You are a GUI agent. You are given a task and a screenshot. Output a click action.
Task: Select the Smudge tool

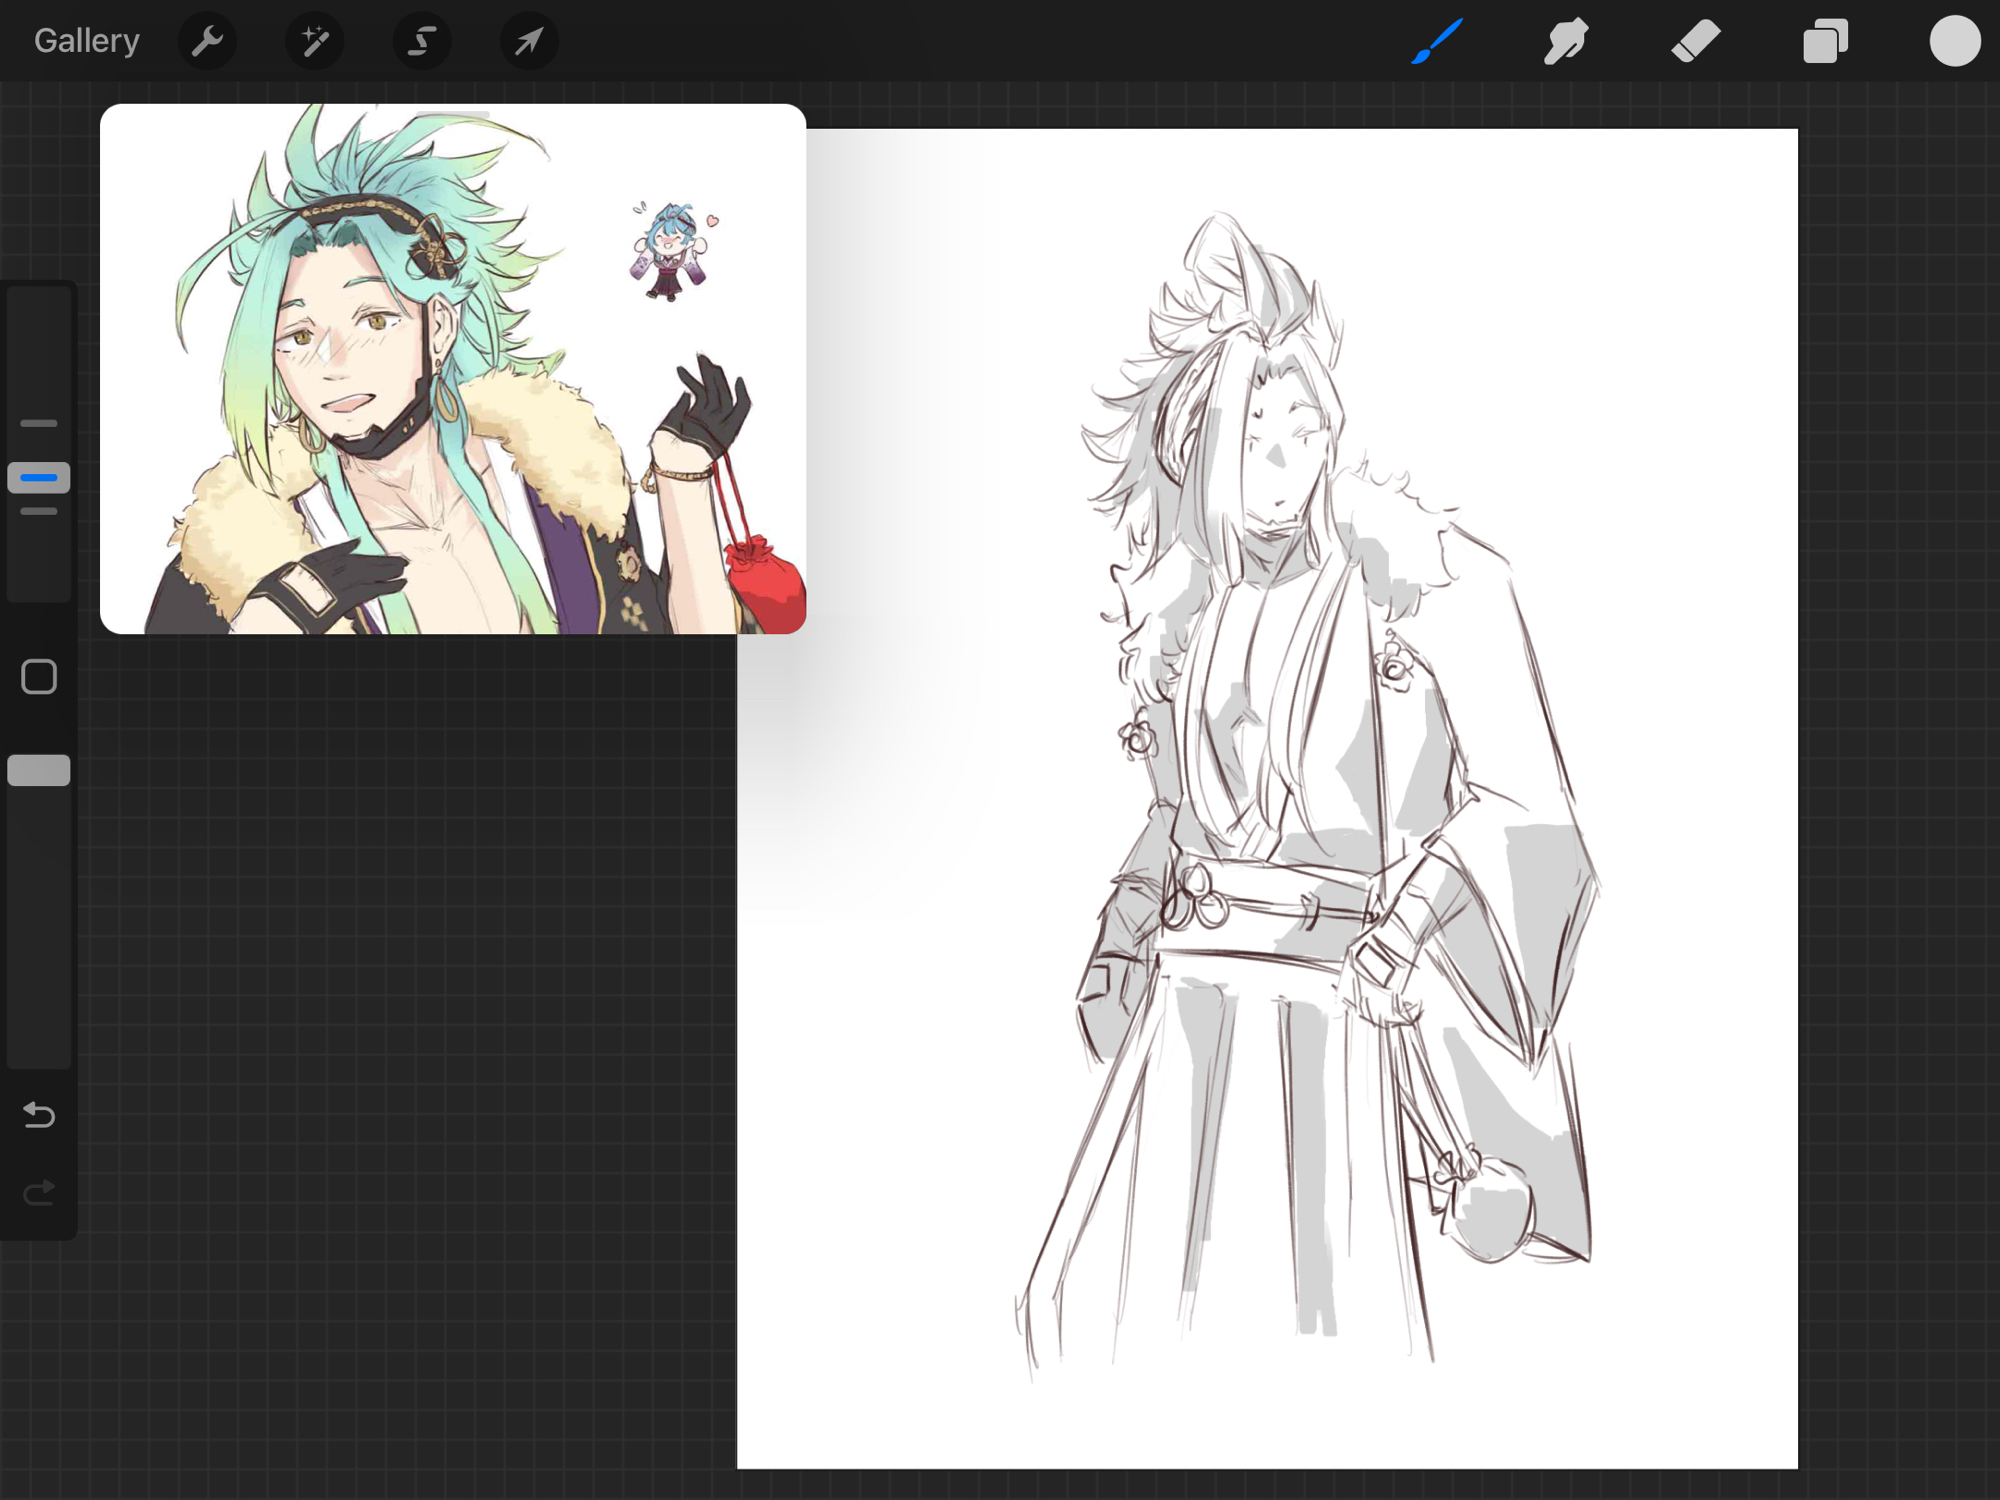(1565, 41)
